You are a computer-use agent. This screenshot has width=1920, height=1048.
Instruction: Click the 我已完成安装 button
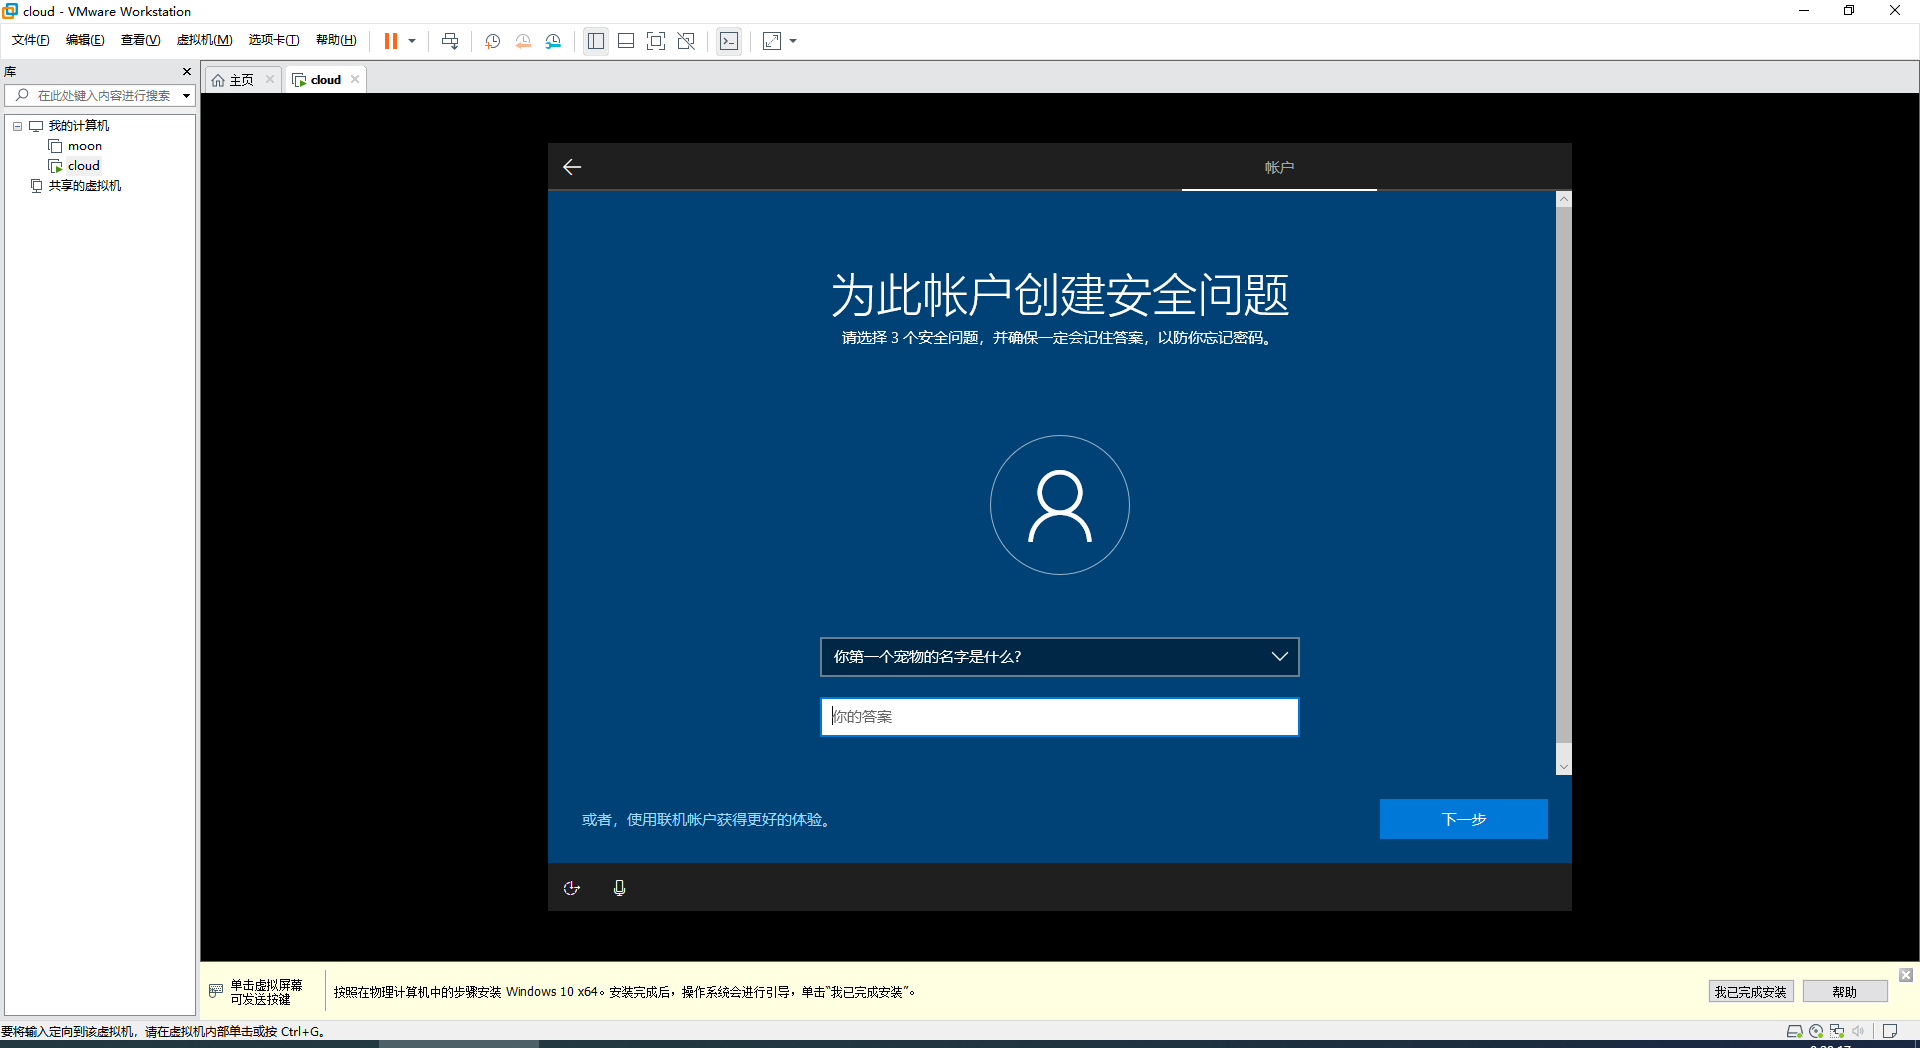pos(1751,992)
